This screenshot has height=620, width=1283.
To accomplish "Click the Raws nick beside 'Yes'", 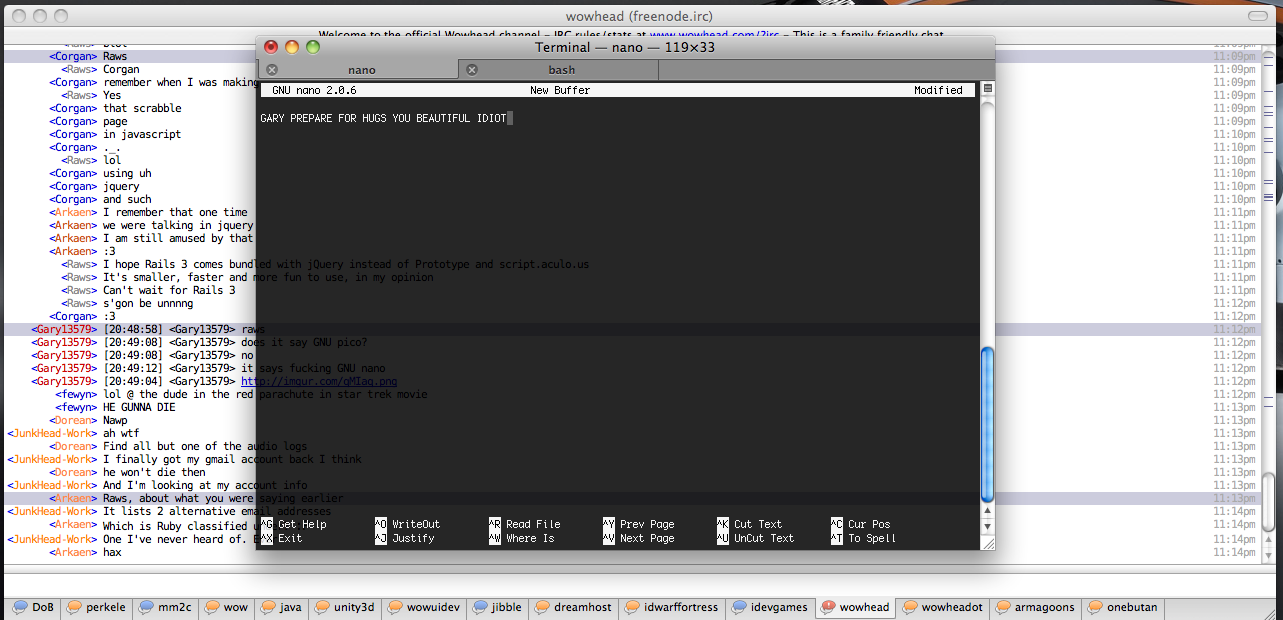I will point(79,95).
